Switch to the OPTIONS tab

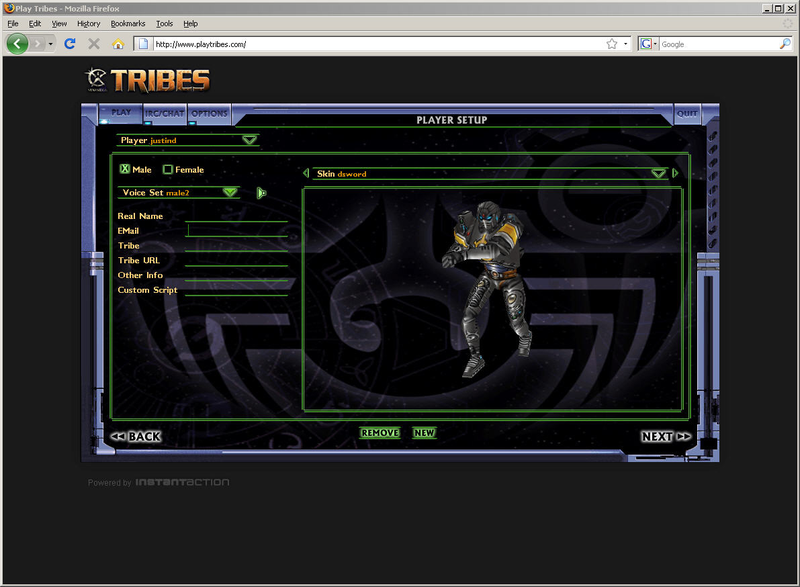pyautogui.click(x=209, y=113)
